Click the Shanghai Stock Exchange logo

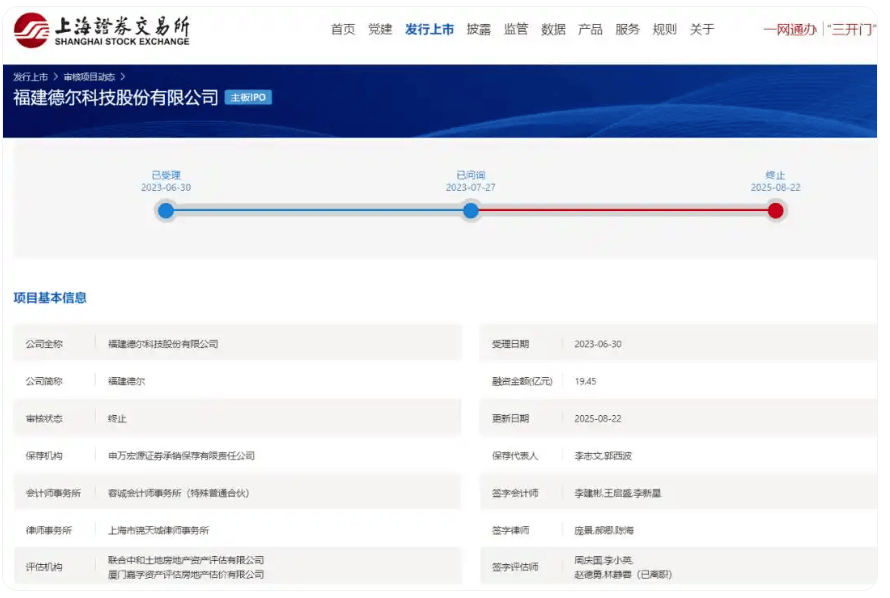101,30
